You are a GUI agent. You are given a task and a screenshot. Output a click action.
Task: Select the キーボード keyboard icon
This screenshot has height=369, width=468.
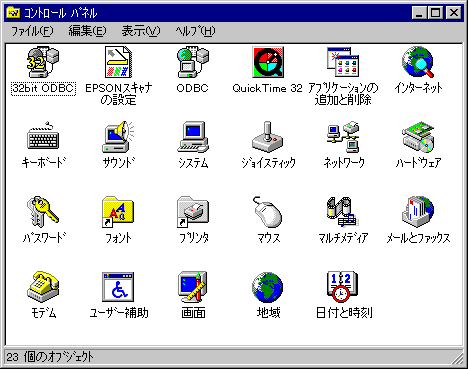point(43,136)
